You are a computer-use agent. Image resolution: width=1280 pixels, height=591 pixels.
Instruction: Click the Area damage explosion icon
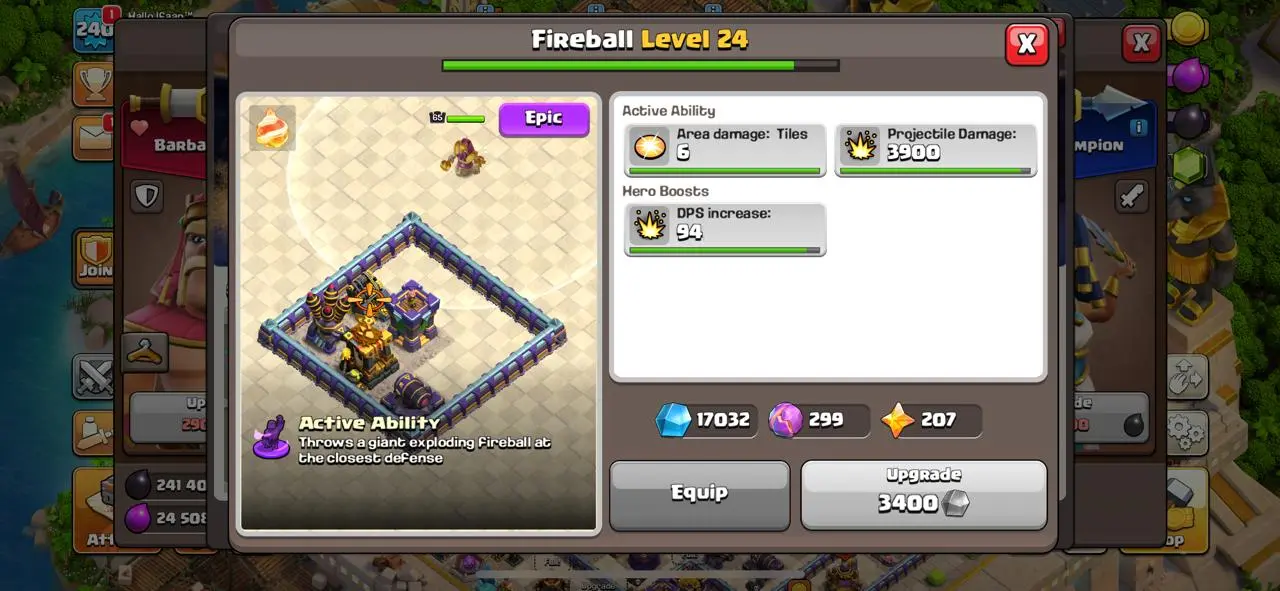(650, 147)
